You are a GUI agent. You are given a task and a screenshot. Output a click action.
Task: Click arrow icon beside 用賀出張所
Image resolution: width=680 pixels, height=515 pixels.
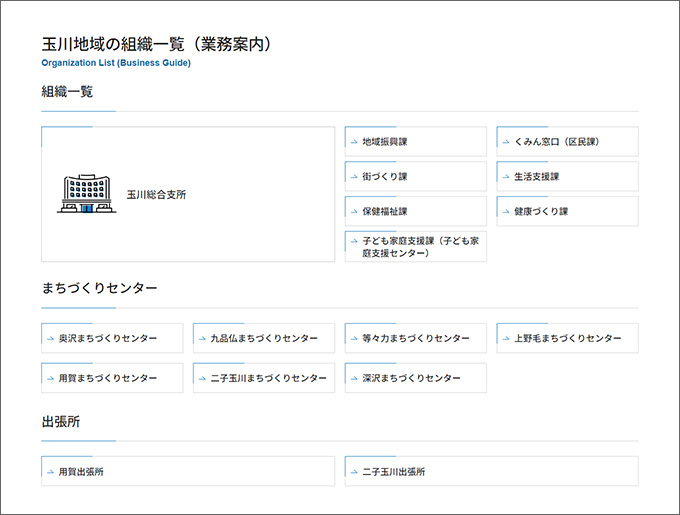pyautogui.click(x=50, y=472)
